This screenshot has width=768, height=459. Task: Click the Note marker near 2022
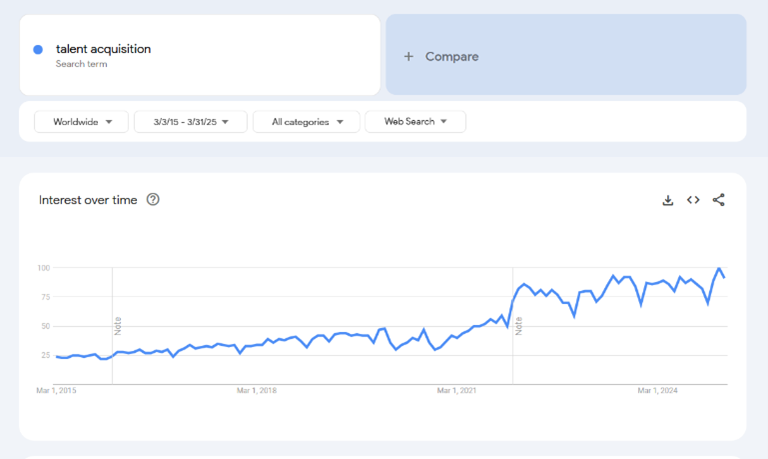[x=519, y=326]
